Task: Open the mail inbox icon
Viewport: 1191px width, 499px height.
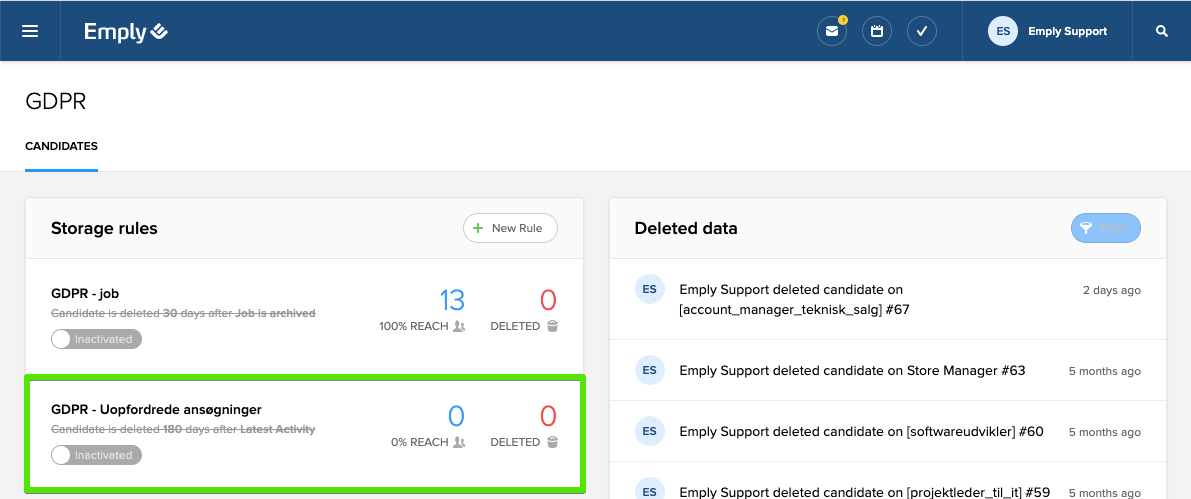Action: (831, 31)
